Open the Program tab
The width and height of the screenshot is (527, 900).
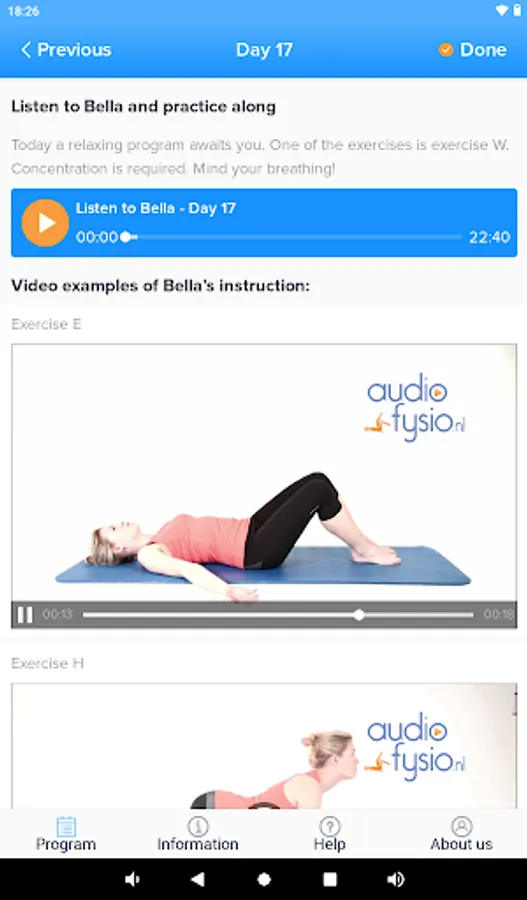pos(66,834)
